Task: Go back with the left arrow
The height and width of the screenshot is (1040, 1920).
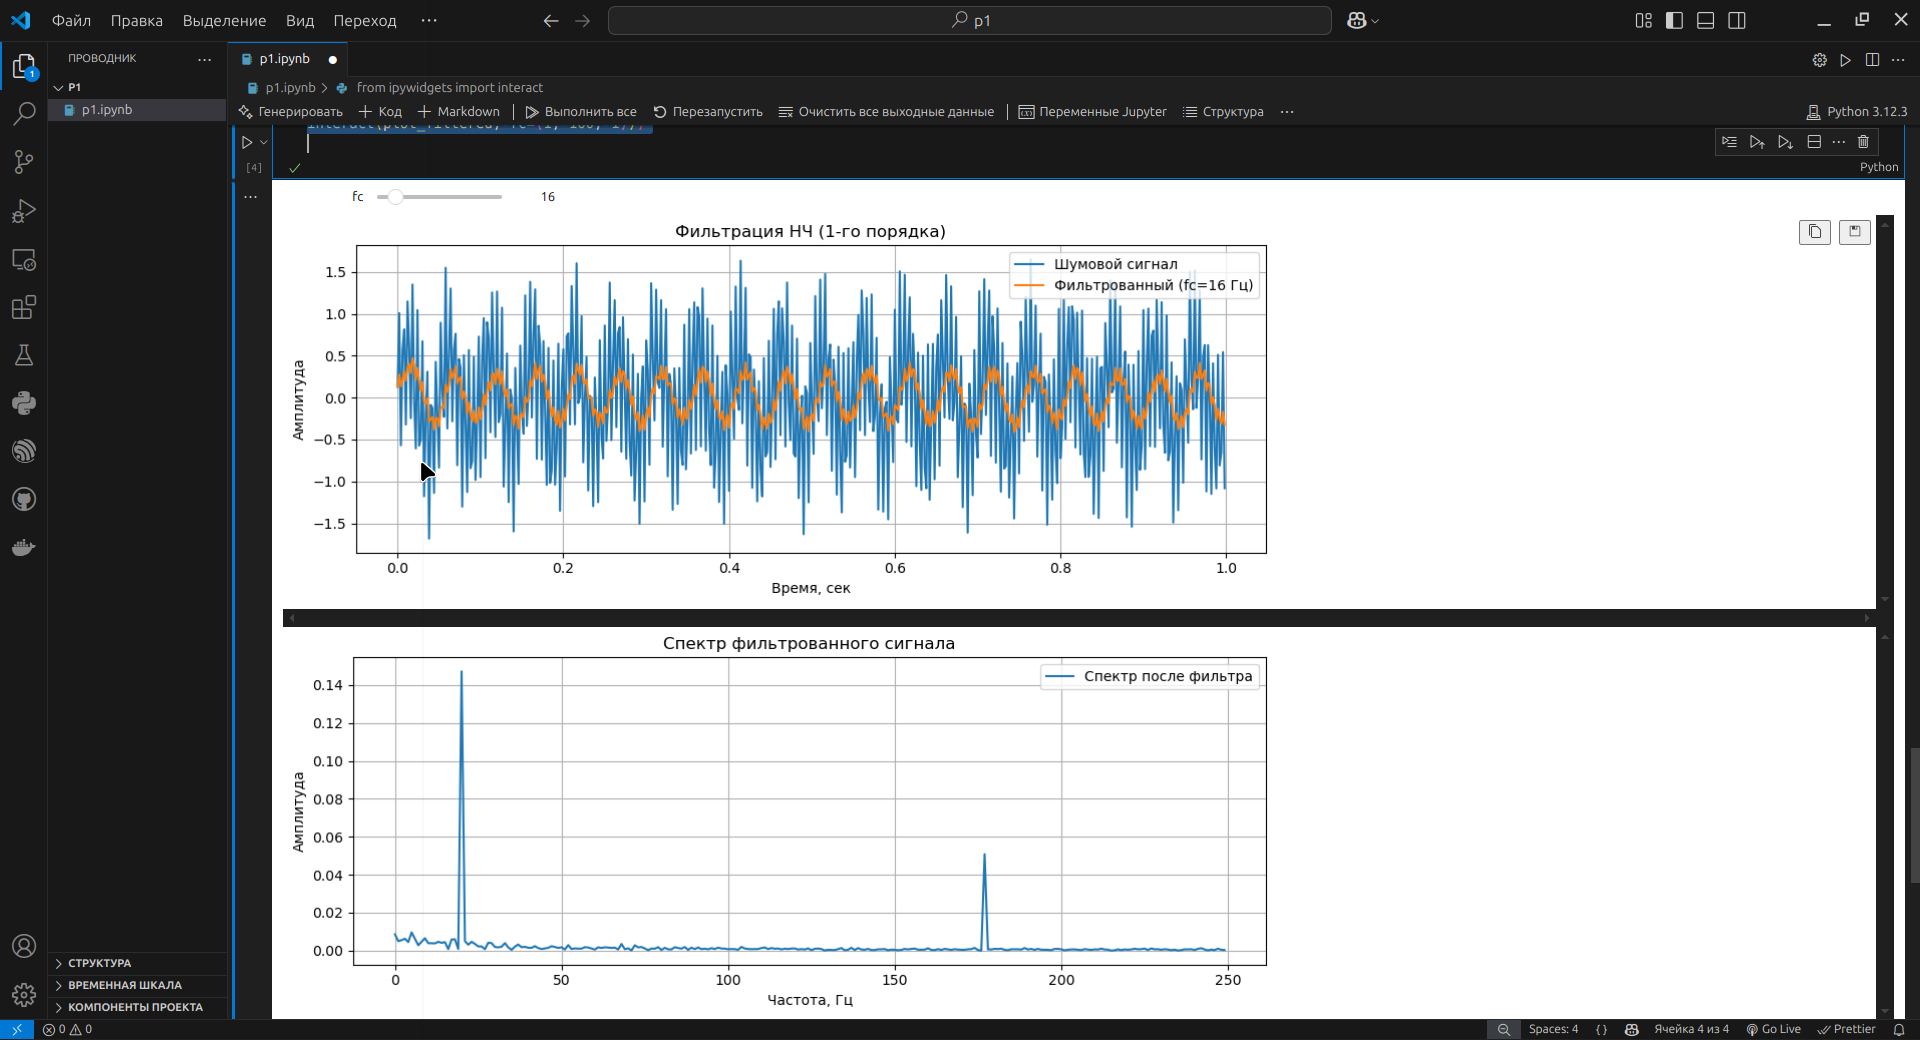Action: (x=551, y=20)
